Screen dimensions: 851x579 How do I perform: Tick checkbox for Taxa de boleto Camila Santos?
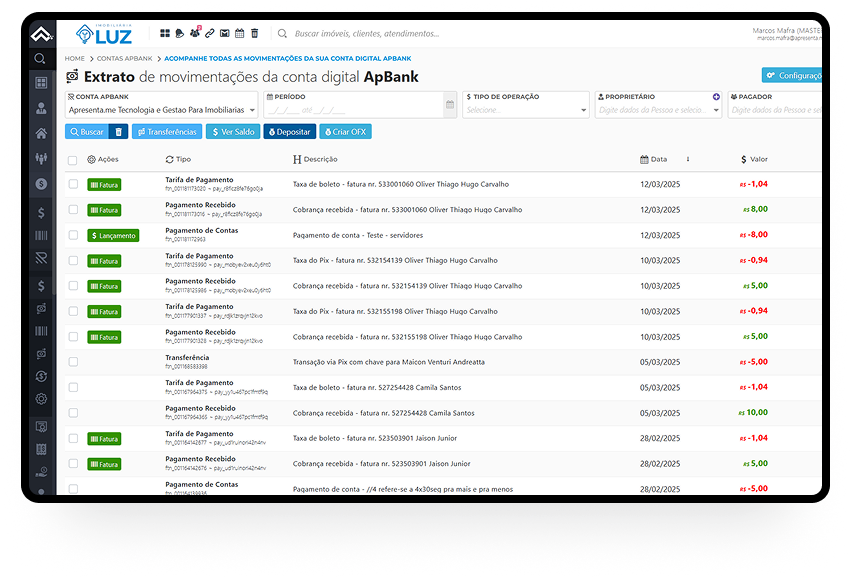pyautogui.click(x=73, y=387)
